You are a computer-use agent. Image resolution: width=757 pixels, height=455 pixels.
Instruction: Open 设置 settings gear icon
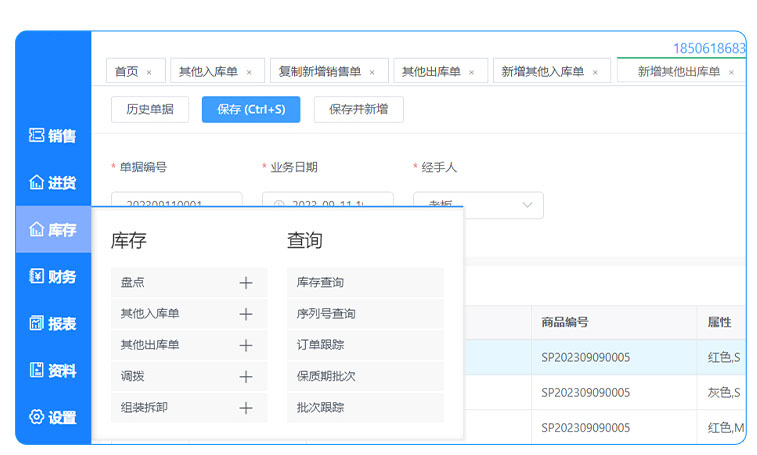[37, 417]
